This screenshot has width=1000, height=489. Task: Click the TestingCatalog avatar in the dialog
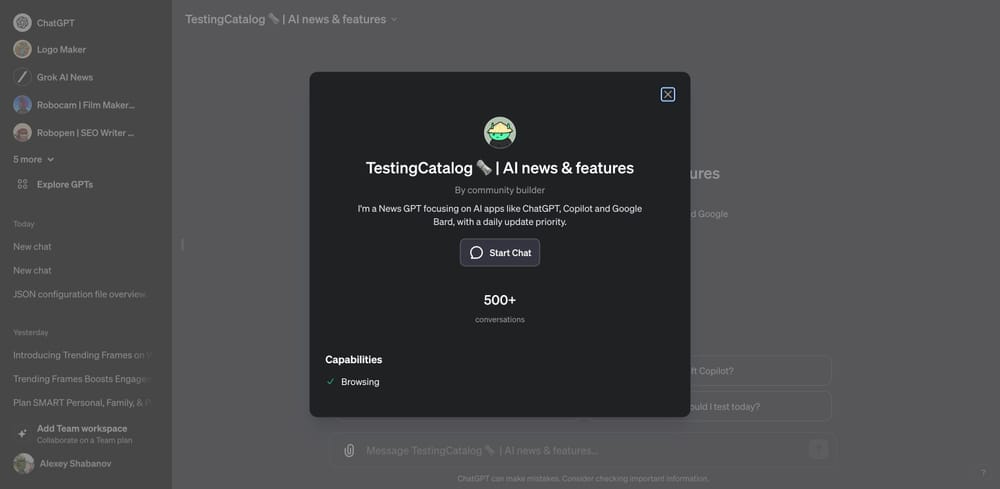point(499,133)
